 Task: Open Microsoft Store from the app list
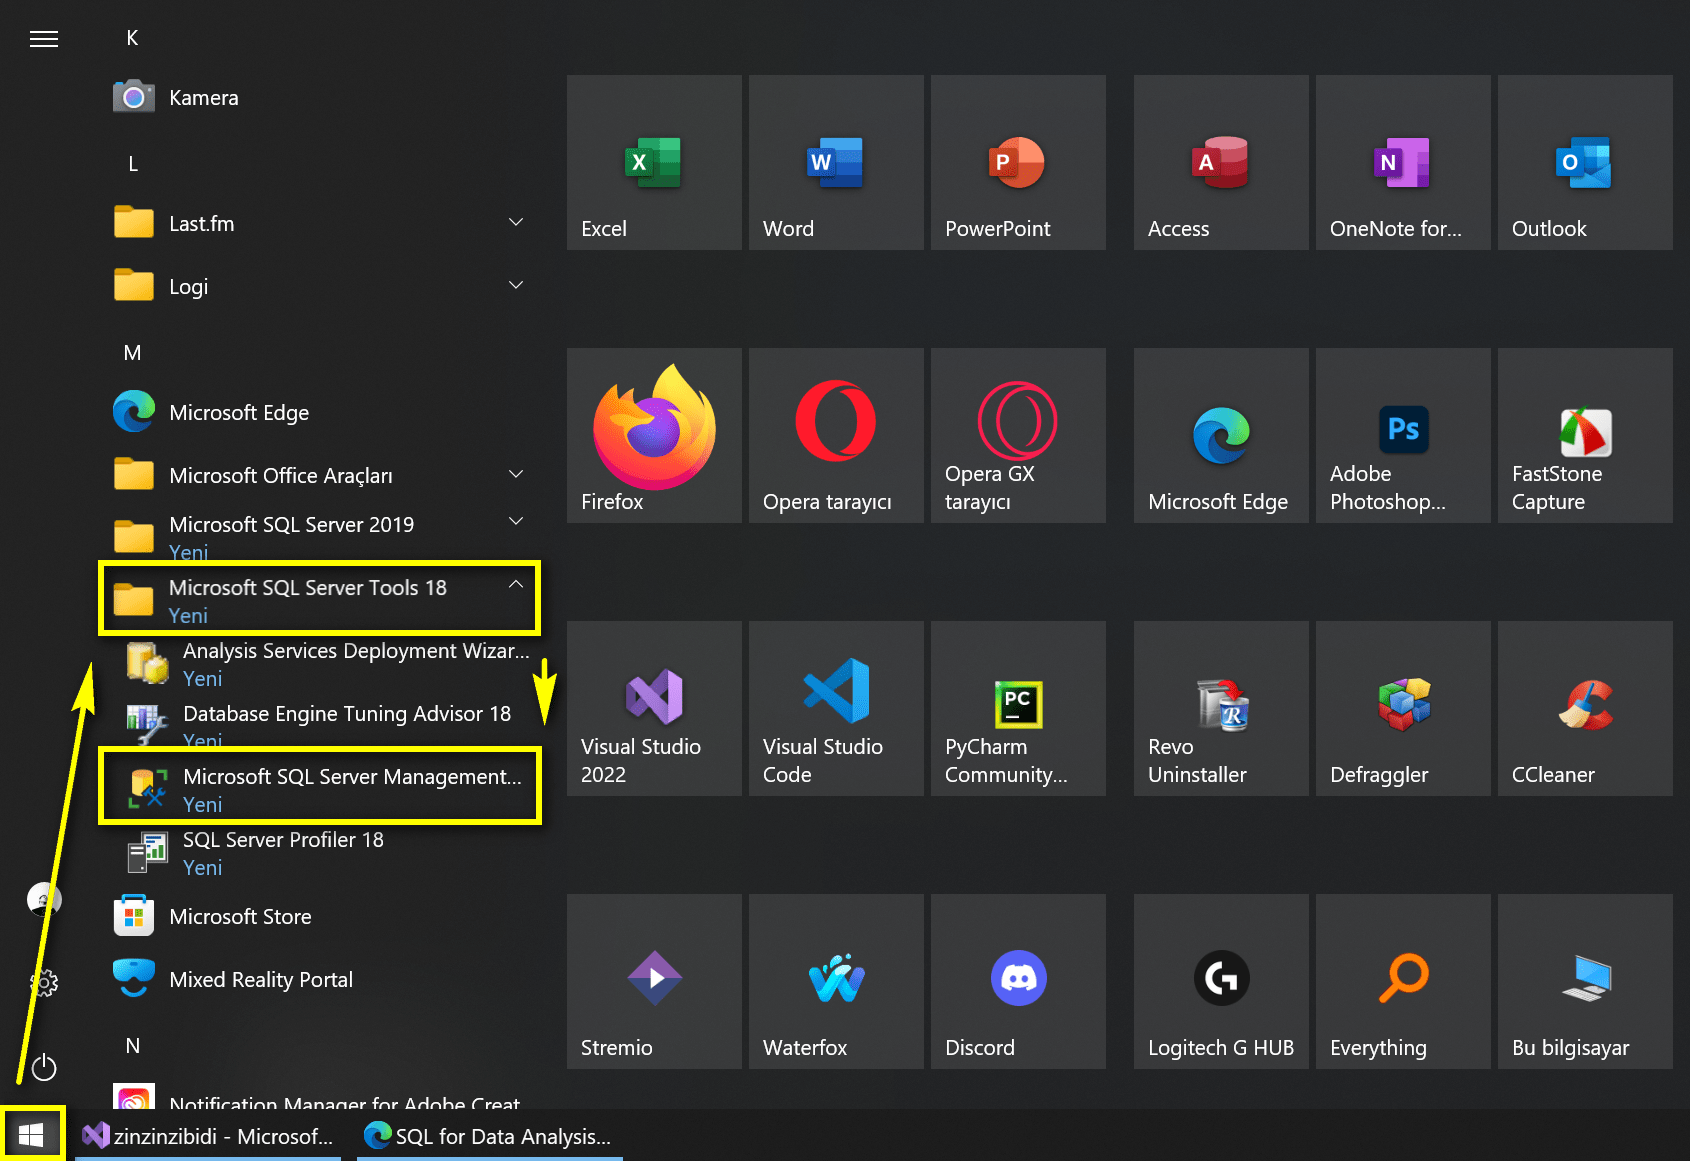point(320,916)
